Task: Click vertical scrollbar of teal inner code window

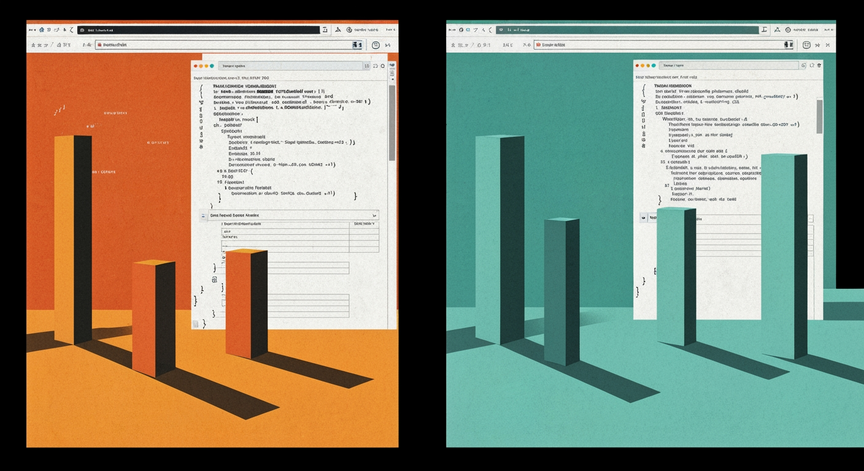Action: (819, 116)
